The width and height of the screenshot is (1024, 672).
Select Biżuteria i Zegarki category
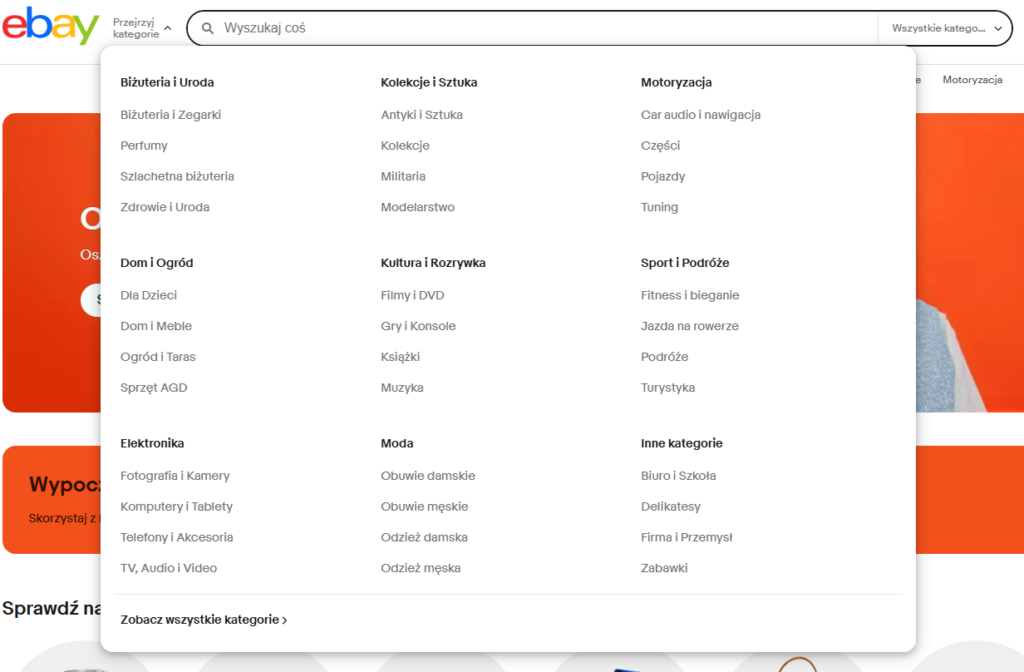[x=171, y=115]
